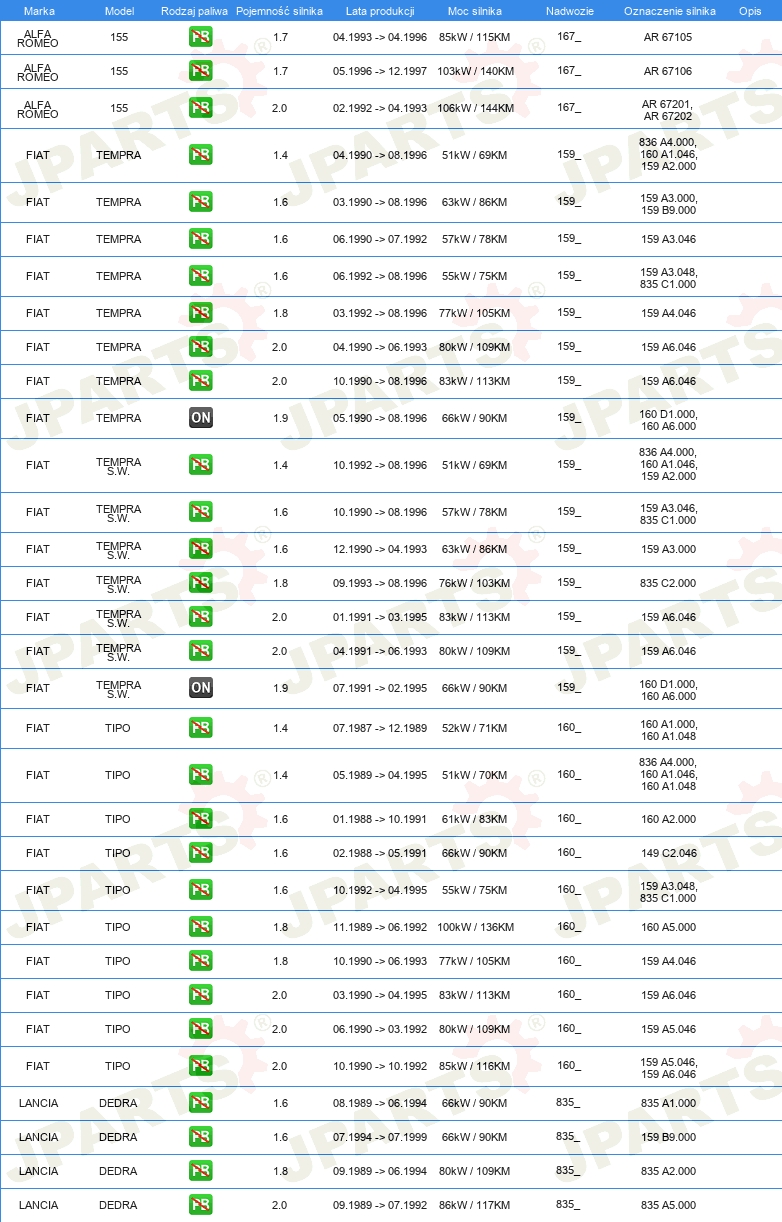Click petrol icon in Lancia Dedra 835 A1.000 row
Viewport: 782px width, 1222px height.
click(201, 1103)
